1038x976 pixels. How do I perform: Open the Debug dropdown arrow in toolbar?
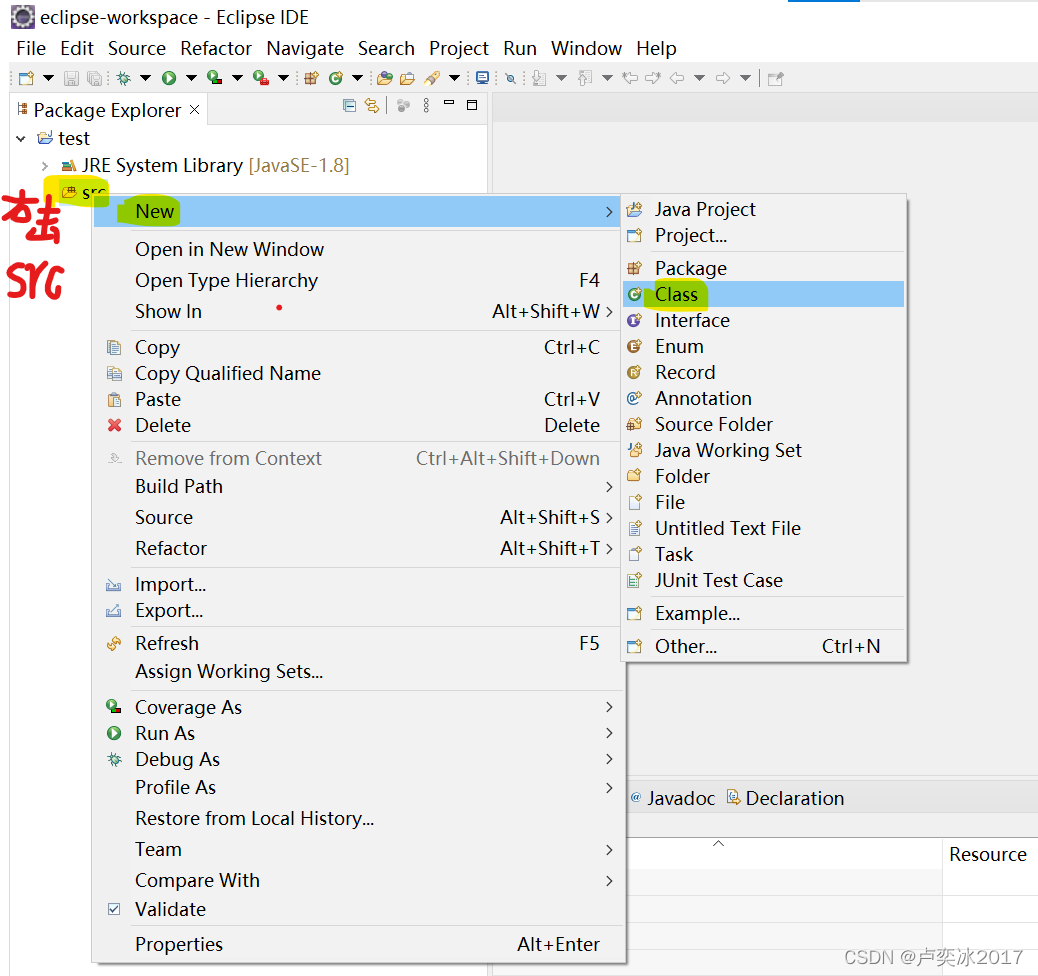tap(146, 78)
